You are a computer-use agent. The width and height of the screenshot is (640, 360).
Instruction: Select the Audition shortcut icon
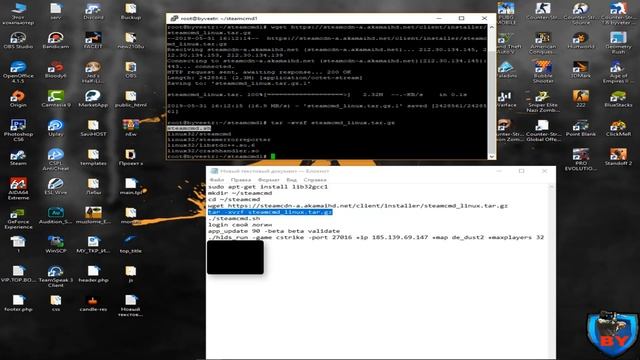point(56,216)
